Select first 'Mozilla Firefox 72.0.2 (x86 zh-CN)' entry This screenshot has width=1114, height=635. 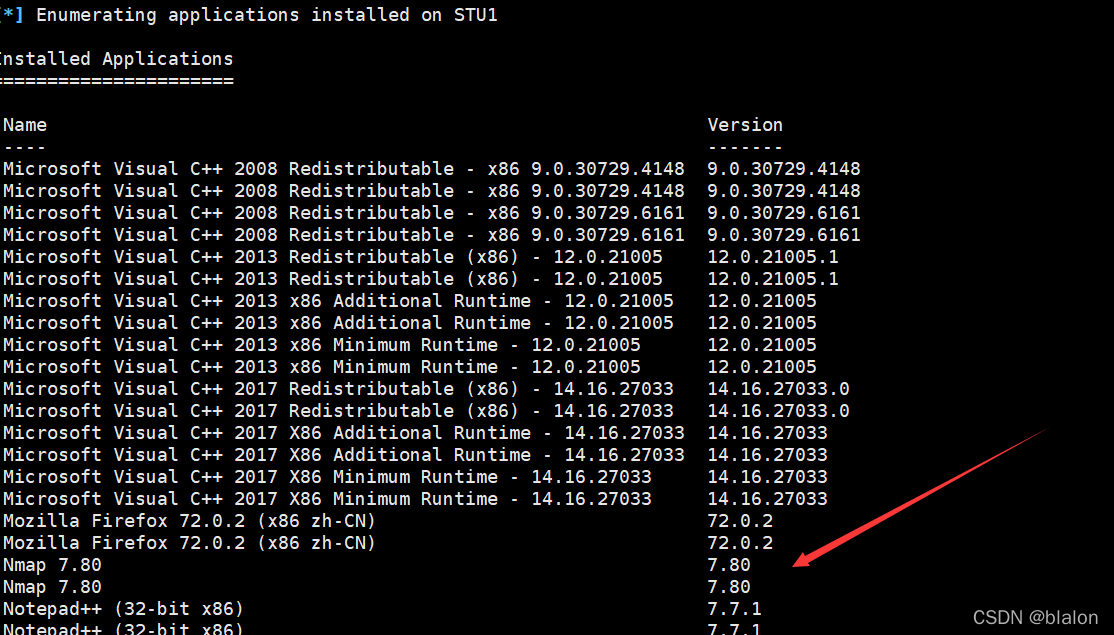[x=189, y=521]
